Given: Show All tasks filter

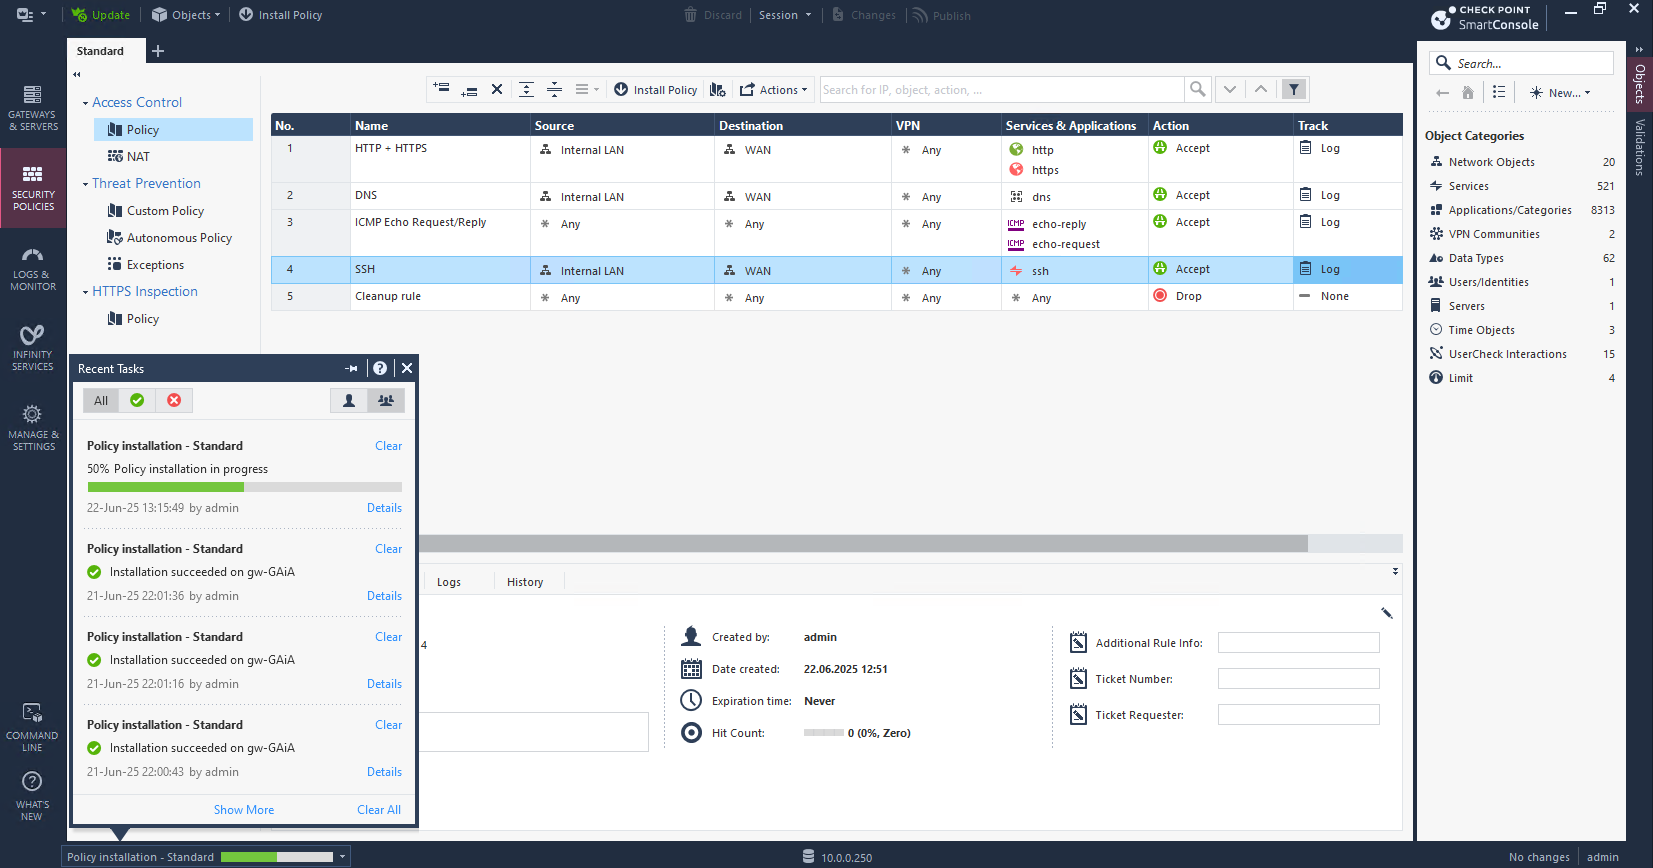Looking at the screenshot, I should click(101, 400).
